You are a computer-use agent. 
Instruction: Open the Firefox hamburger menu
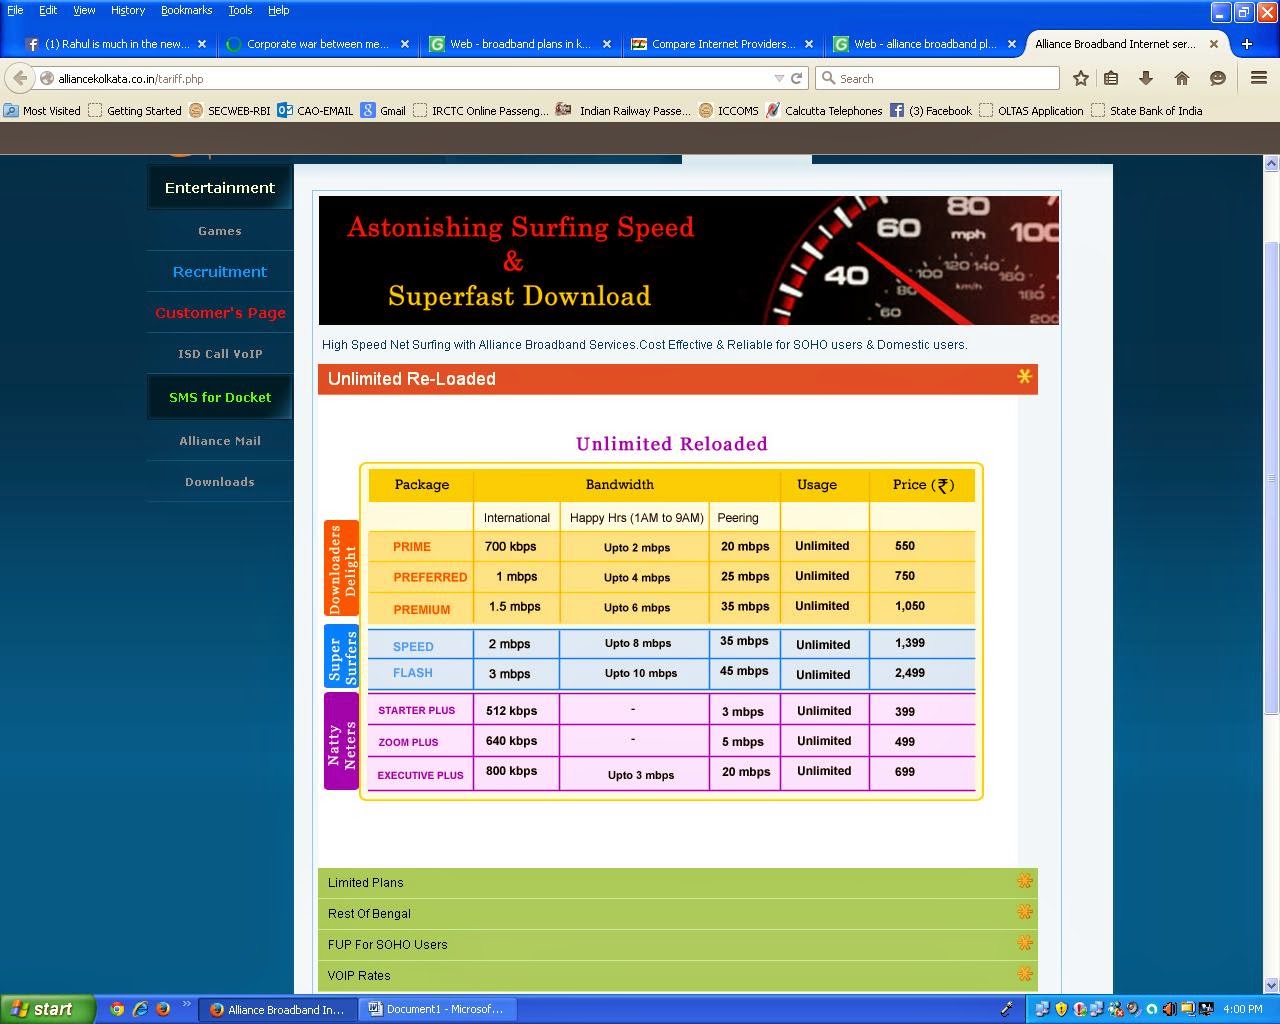click(1259, 78)
